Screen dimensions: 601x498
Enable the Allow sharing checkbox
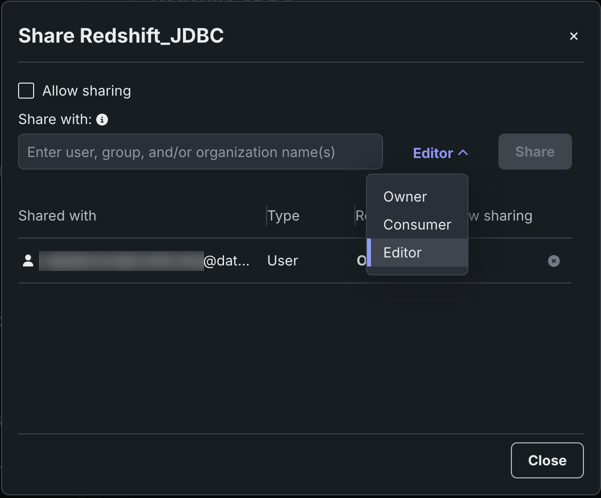pos(26,91)
